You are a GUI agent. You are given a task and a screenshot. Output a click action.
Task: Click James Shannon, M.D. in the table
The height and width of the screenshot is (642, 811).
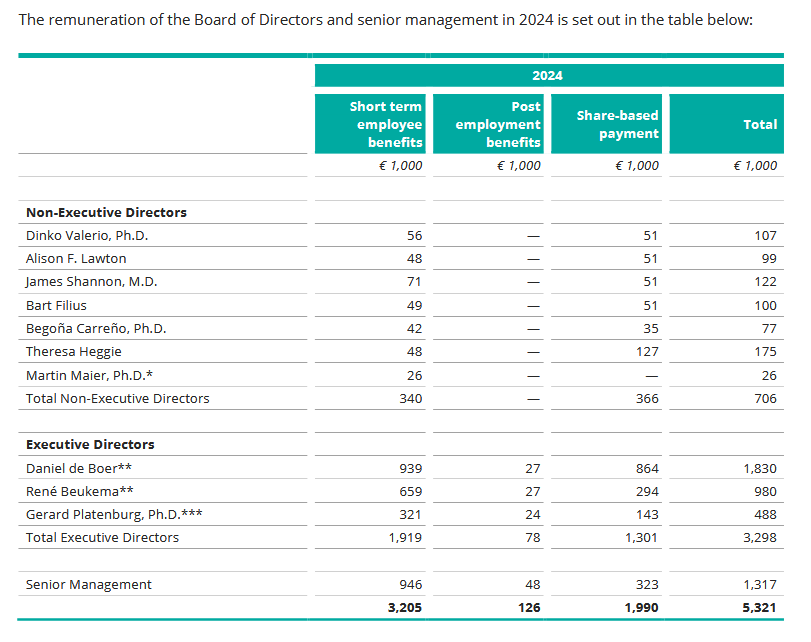(x=91, y=282)
